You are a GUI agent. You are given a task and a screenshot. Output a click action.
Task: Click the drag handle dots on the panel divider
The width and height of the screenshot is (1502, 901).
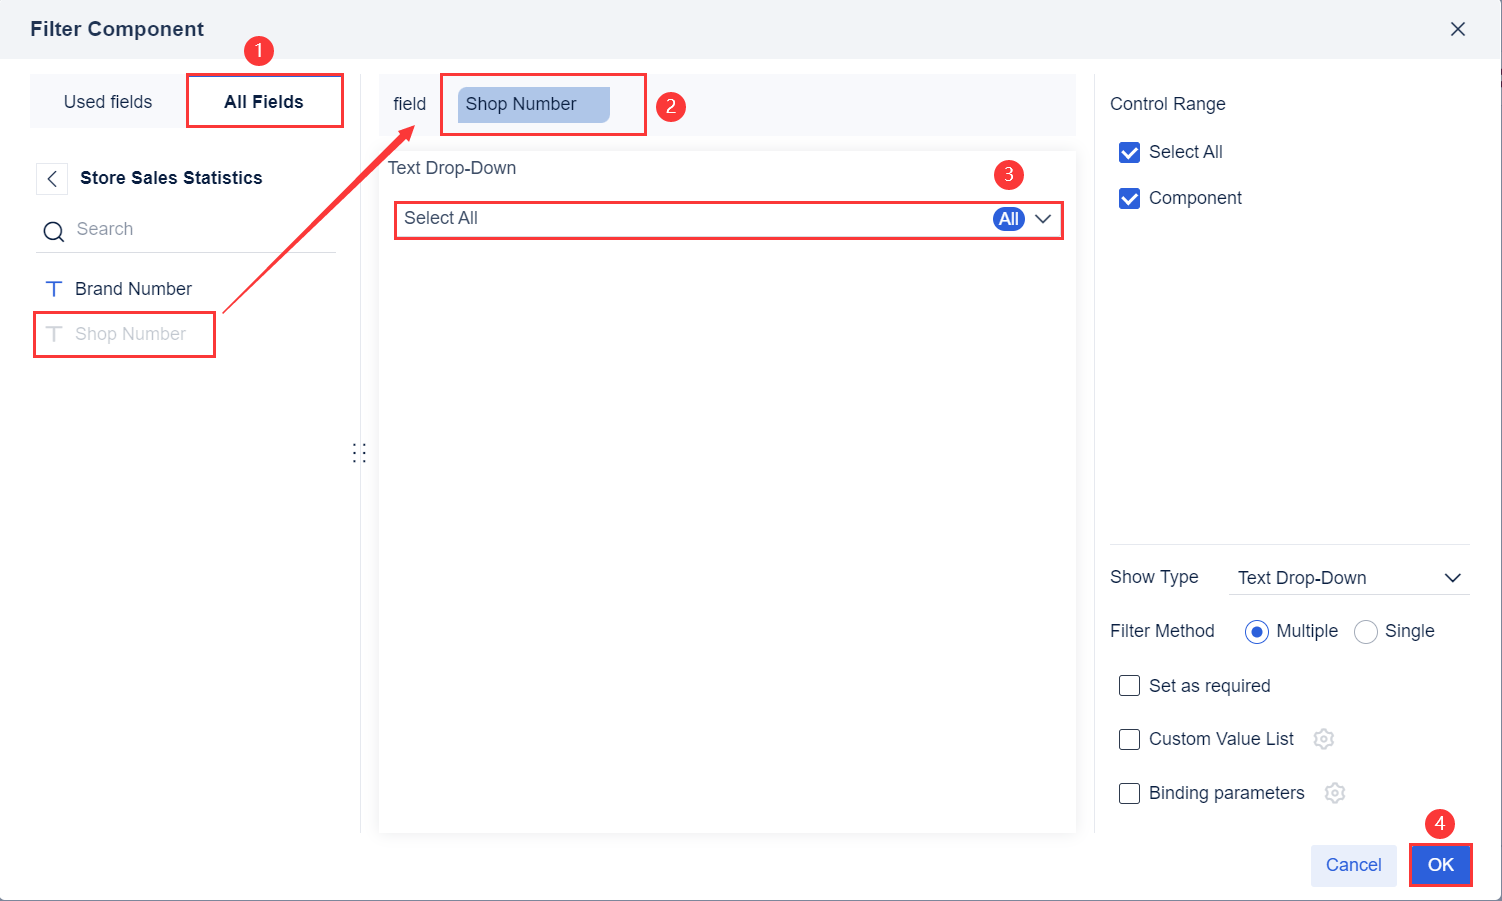(360, 452)
